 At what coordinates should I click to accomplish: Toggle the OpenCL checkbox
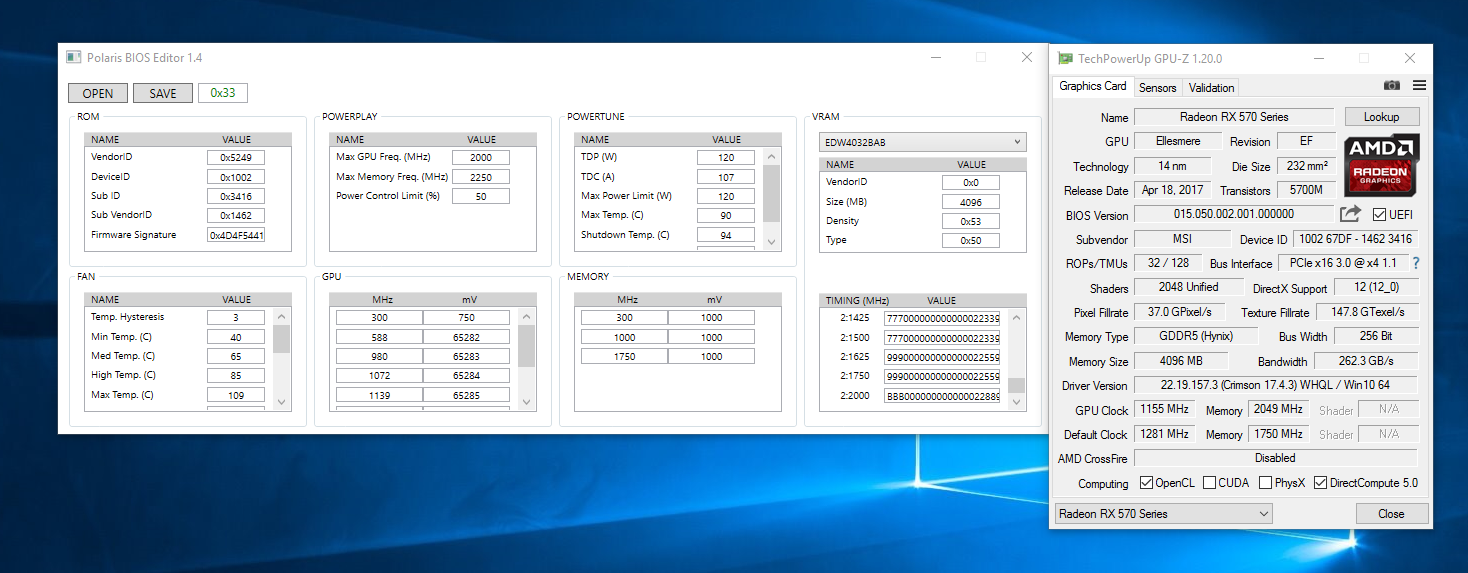click(1147, 483)
